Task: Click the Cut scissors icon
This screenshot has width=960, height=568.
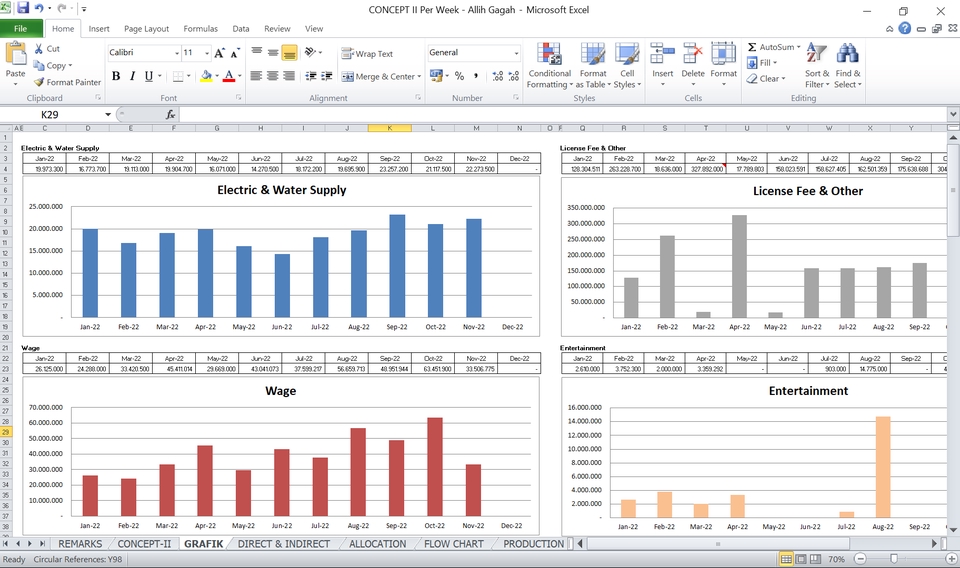Action: coord(39,48)
